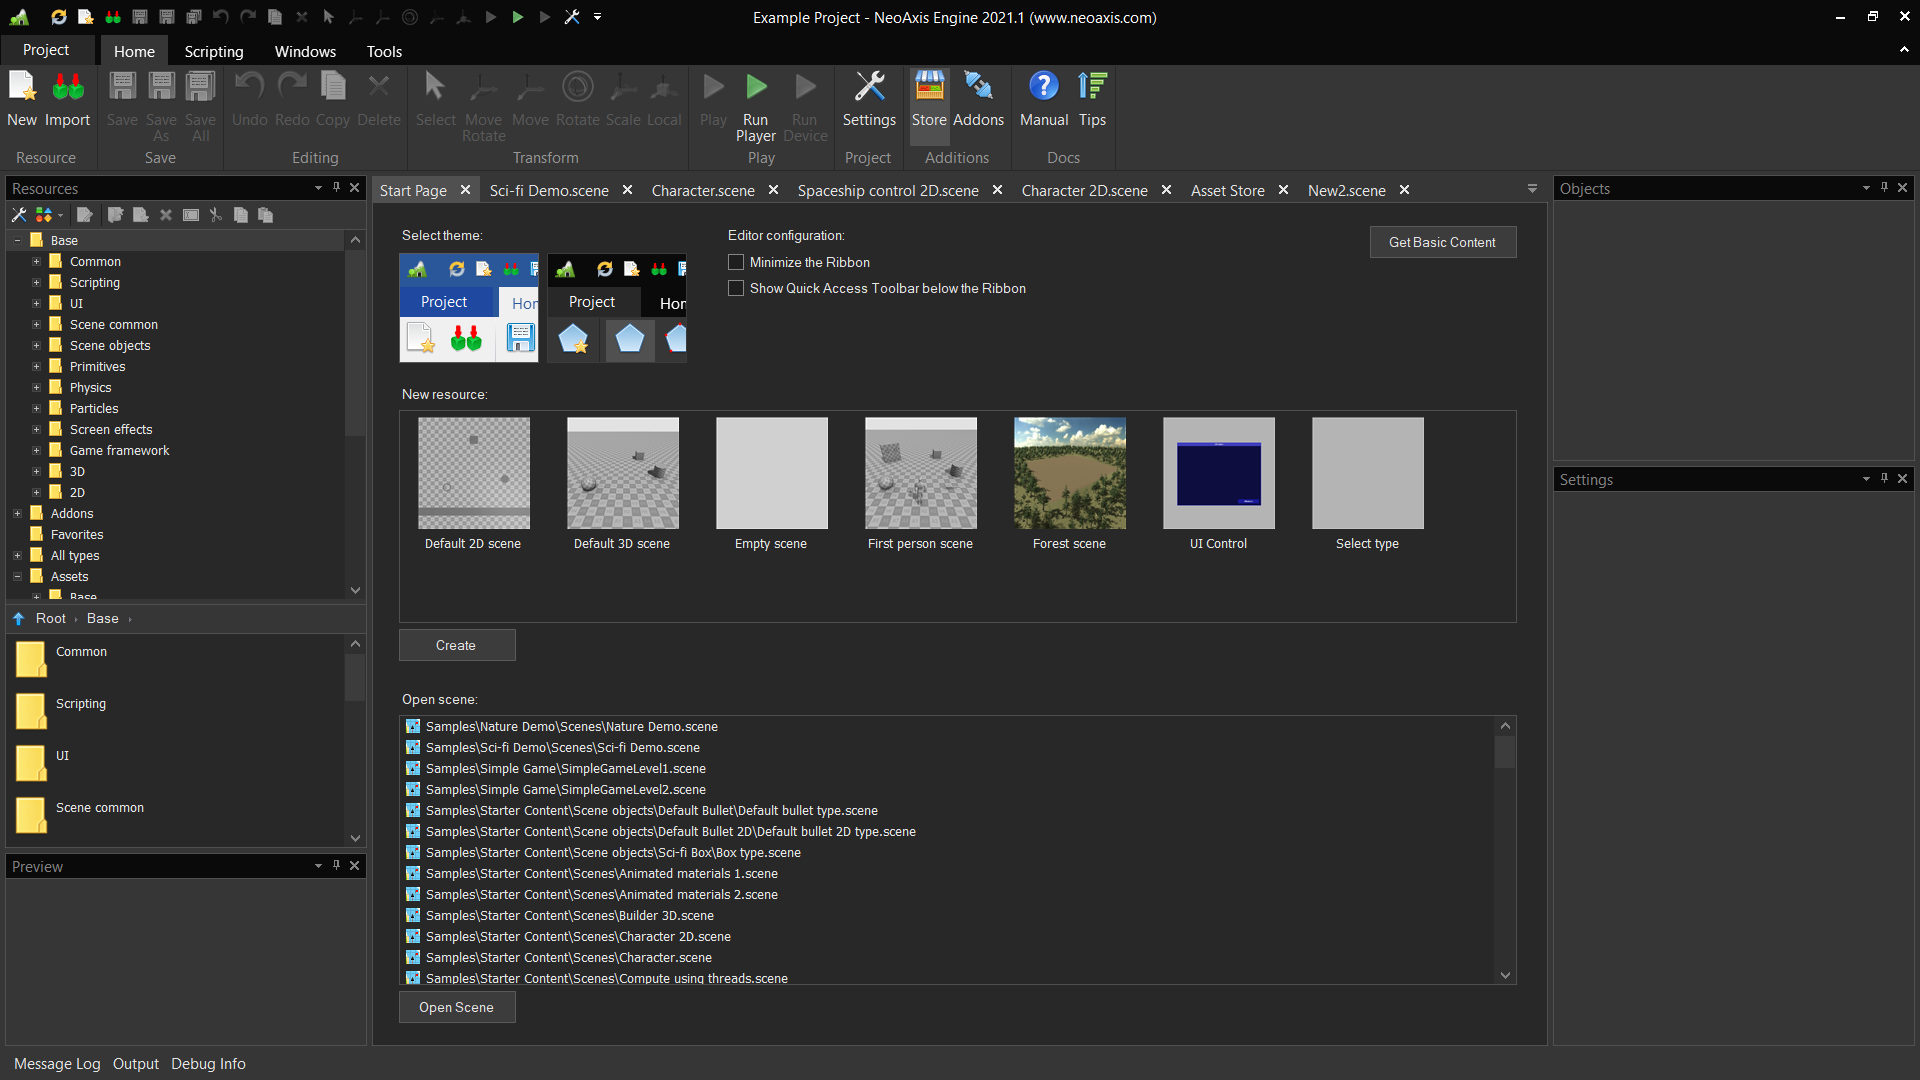Image resolution: width=1920 pixels, height=1080 pixels.
Task: Click the Run Player green arrow
Action: tap(756, 88)
